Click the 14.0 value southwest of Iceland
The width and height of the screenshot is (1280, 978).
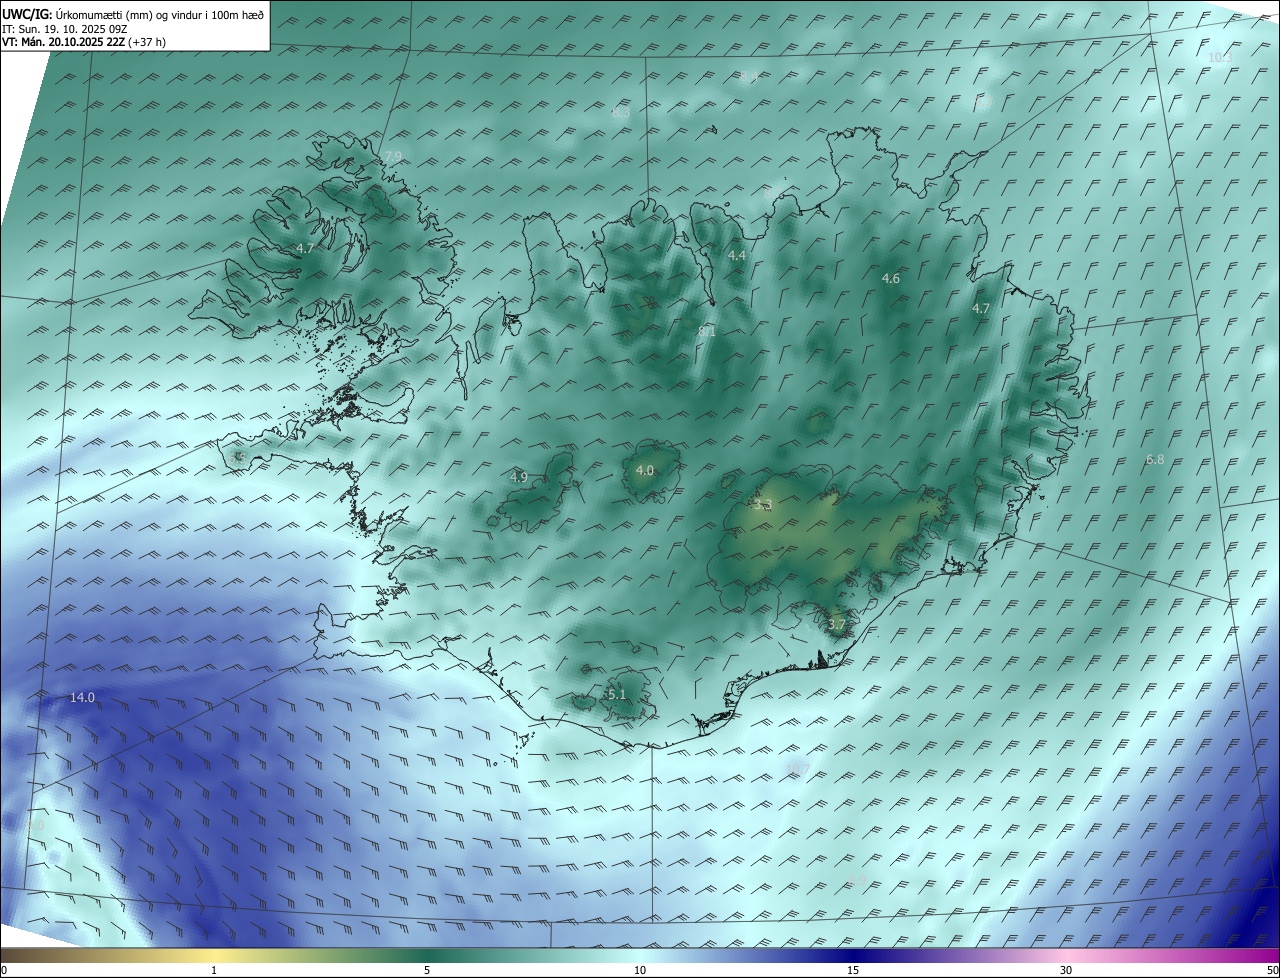(82, 698)
